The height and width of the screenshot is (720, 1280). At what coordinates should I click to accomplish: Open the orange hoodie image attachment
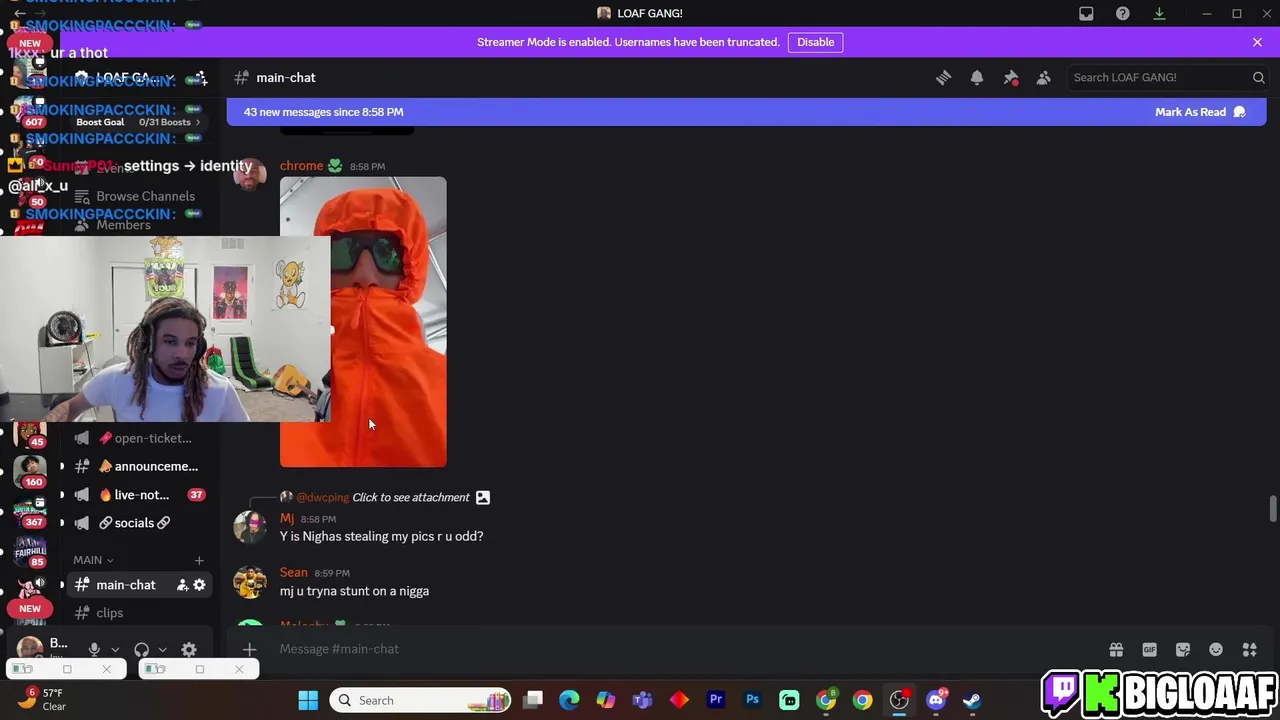click(363, 322)
